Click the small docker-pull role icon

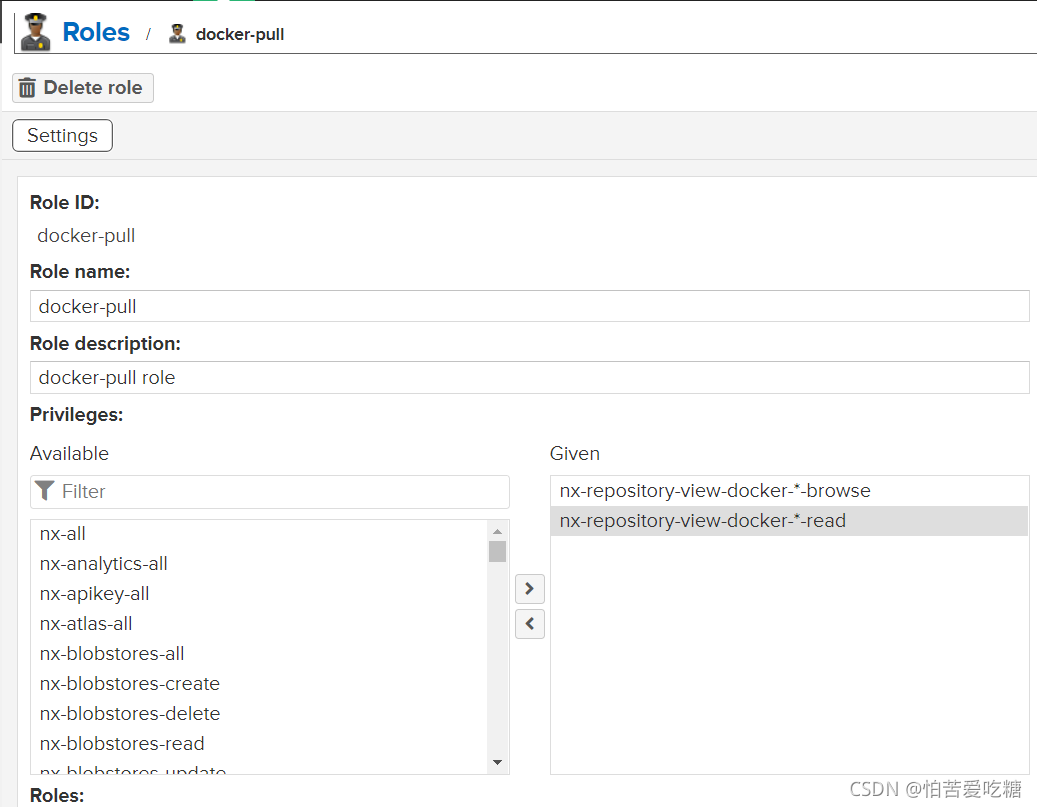tap(177, 34)
